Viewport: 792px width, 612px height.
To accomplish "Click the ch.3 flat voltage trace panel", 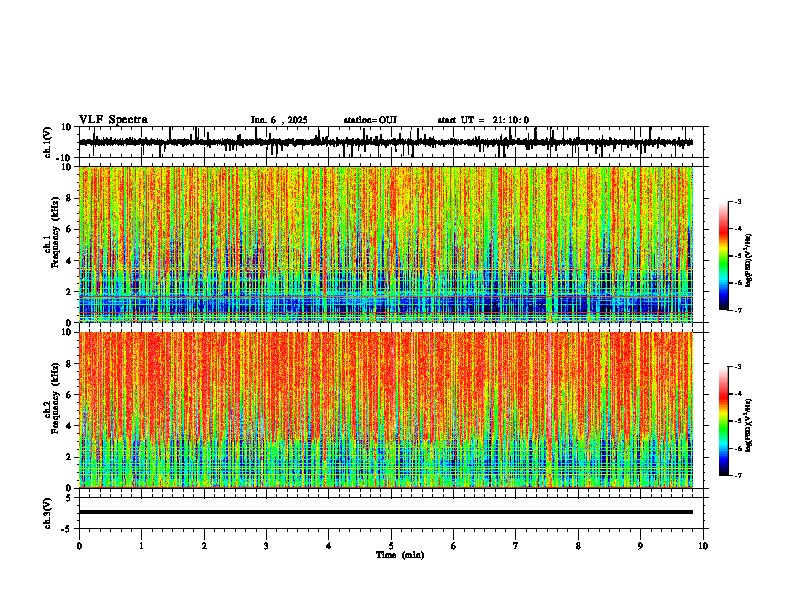I will [x=391, y=513].
